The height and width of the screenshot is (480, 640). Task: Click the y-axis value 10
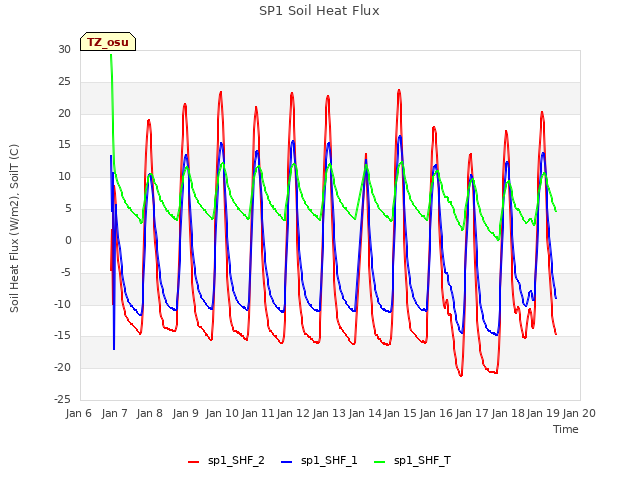pos(64,177)
